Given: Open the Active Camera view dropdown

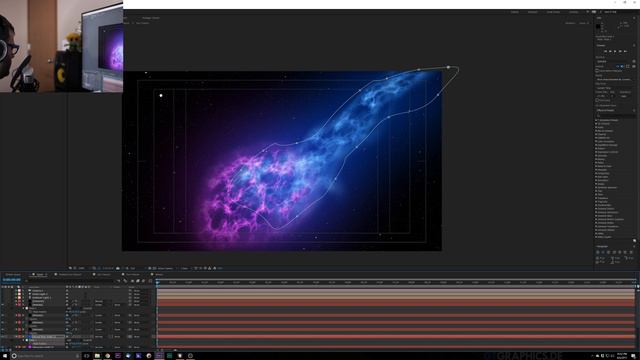Looking at the screenshot, I should coord(165,268).
